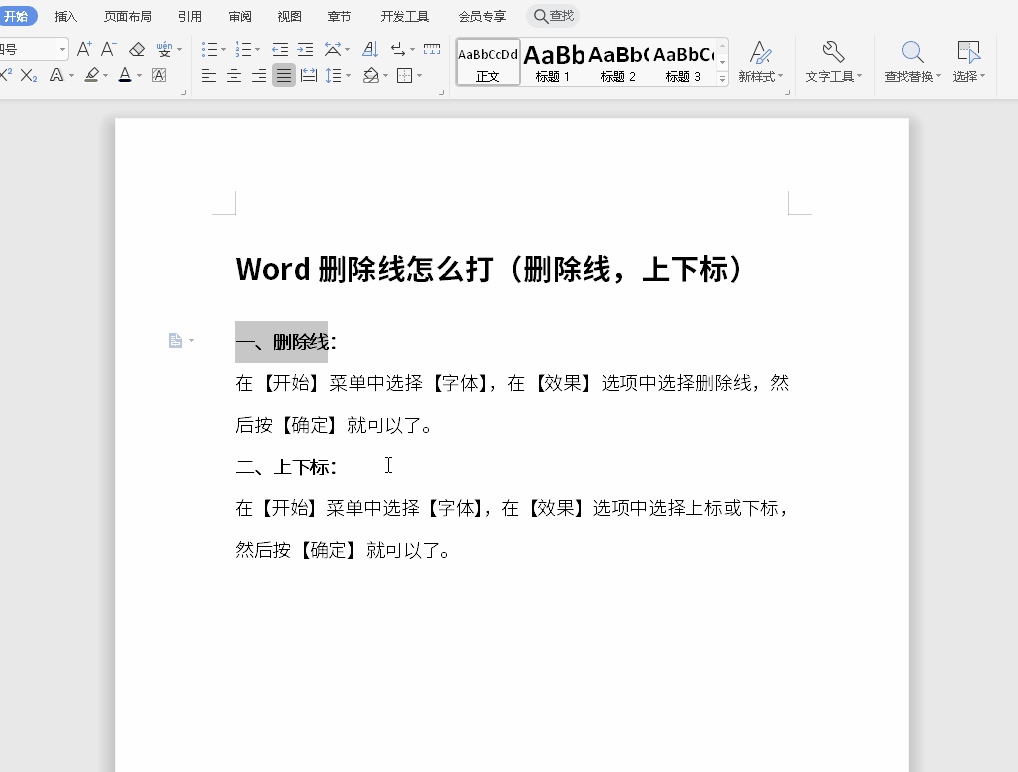Align text to center
The image size is (1018, 772).
coord(234,75)
